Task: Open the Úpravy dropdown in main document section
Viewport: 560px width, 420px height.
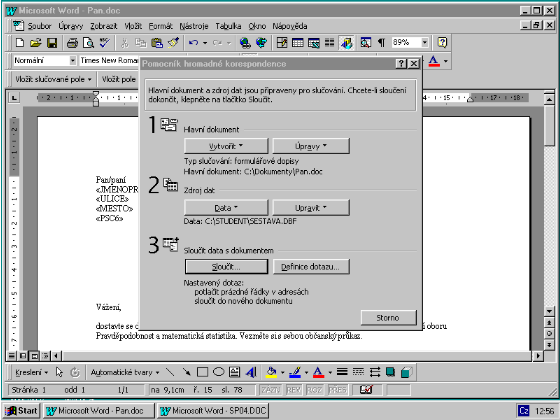Action: click(311, 146)
